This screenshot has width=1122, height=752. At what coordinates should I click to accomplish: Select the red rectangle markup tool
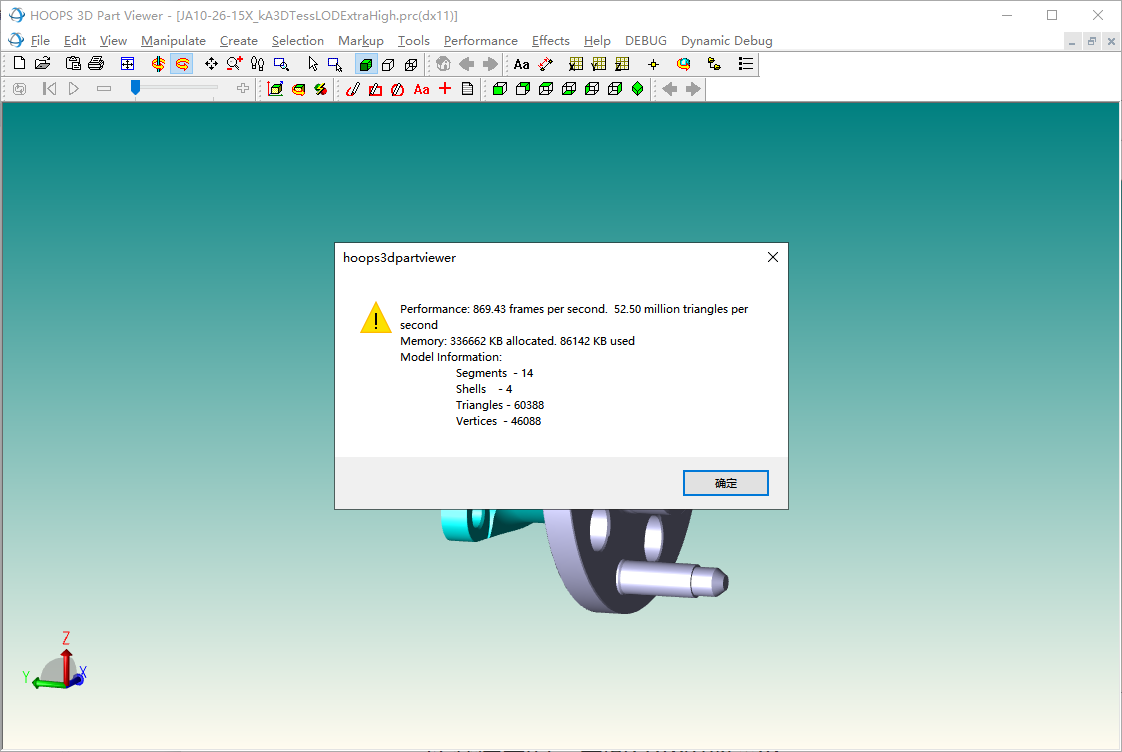[x=375, y=89]
